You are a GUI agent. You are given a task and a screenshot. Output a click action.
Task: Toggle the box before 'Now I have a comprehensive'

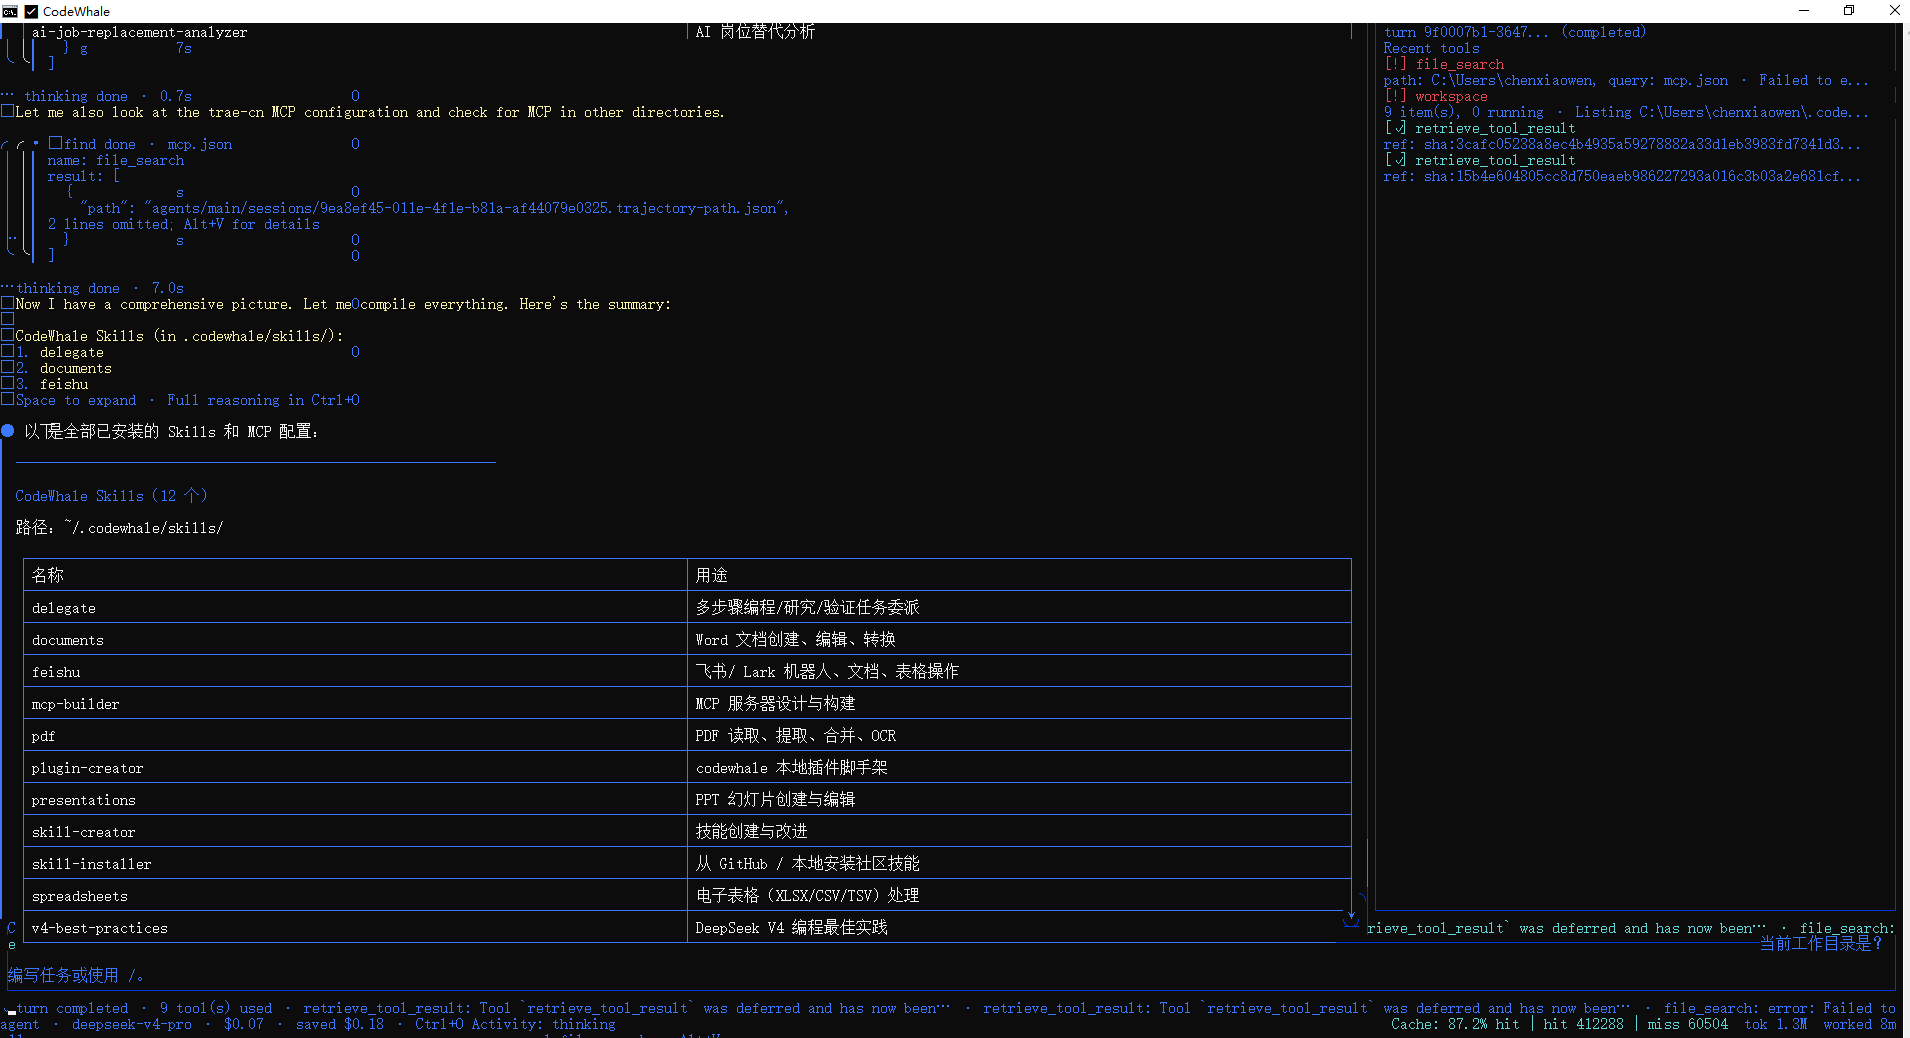point(8,303)
